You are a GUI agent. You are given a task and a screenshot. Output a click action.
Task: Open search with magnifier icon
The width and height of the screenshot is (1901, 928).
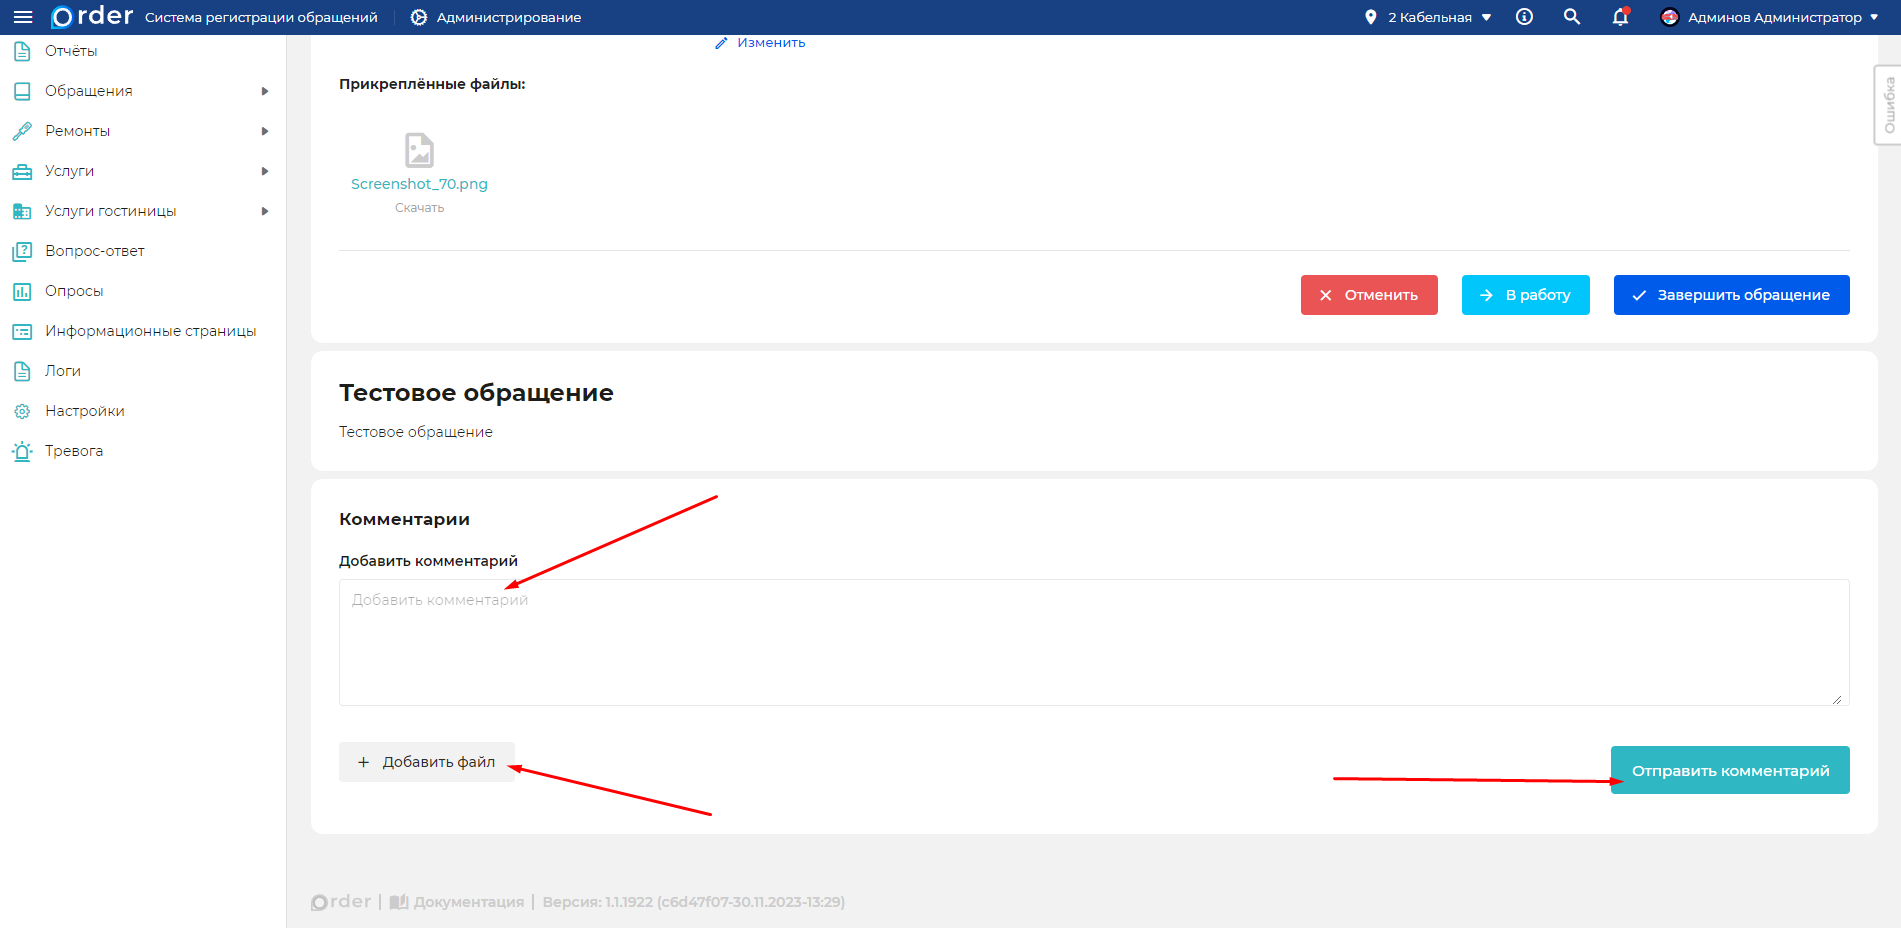tap(1571, 17)
